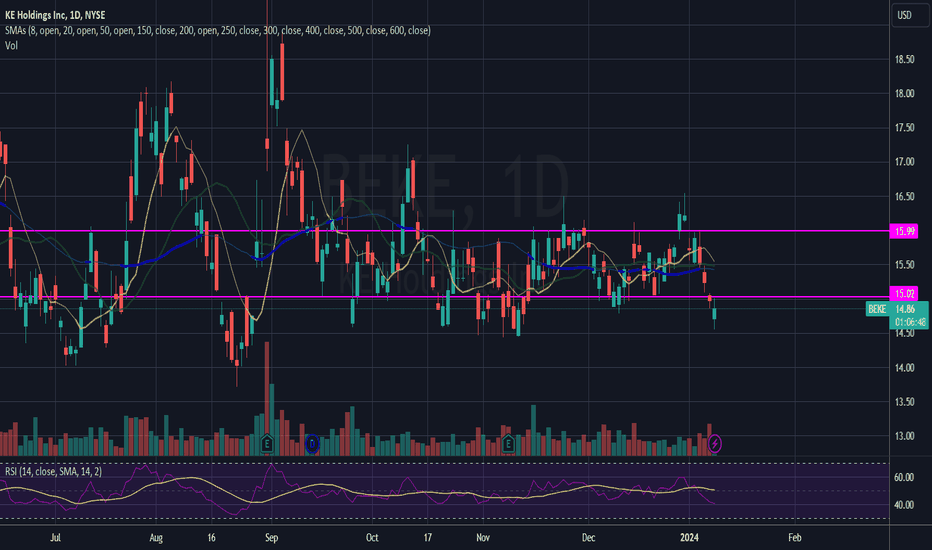
Task: Select the Vol indicator label
Action: point(11,46)
